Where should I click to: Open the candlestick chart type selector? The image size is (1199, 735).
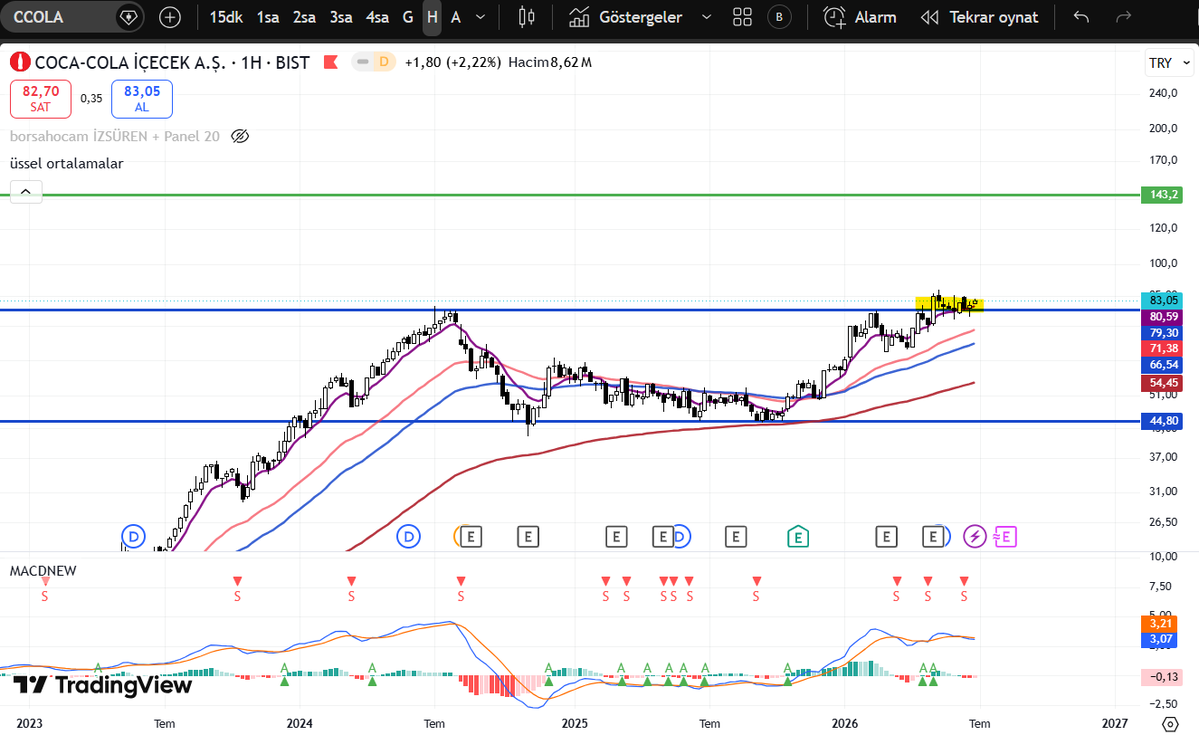coord(526,17)
